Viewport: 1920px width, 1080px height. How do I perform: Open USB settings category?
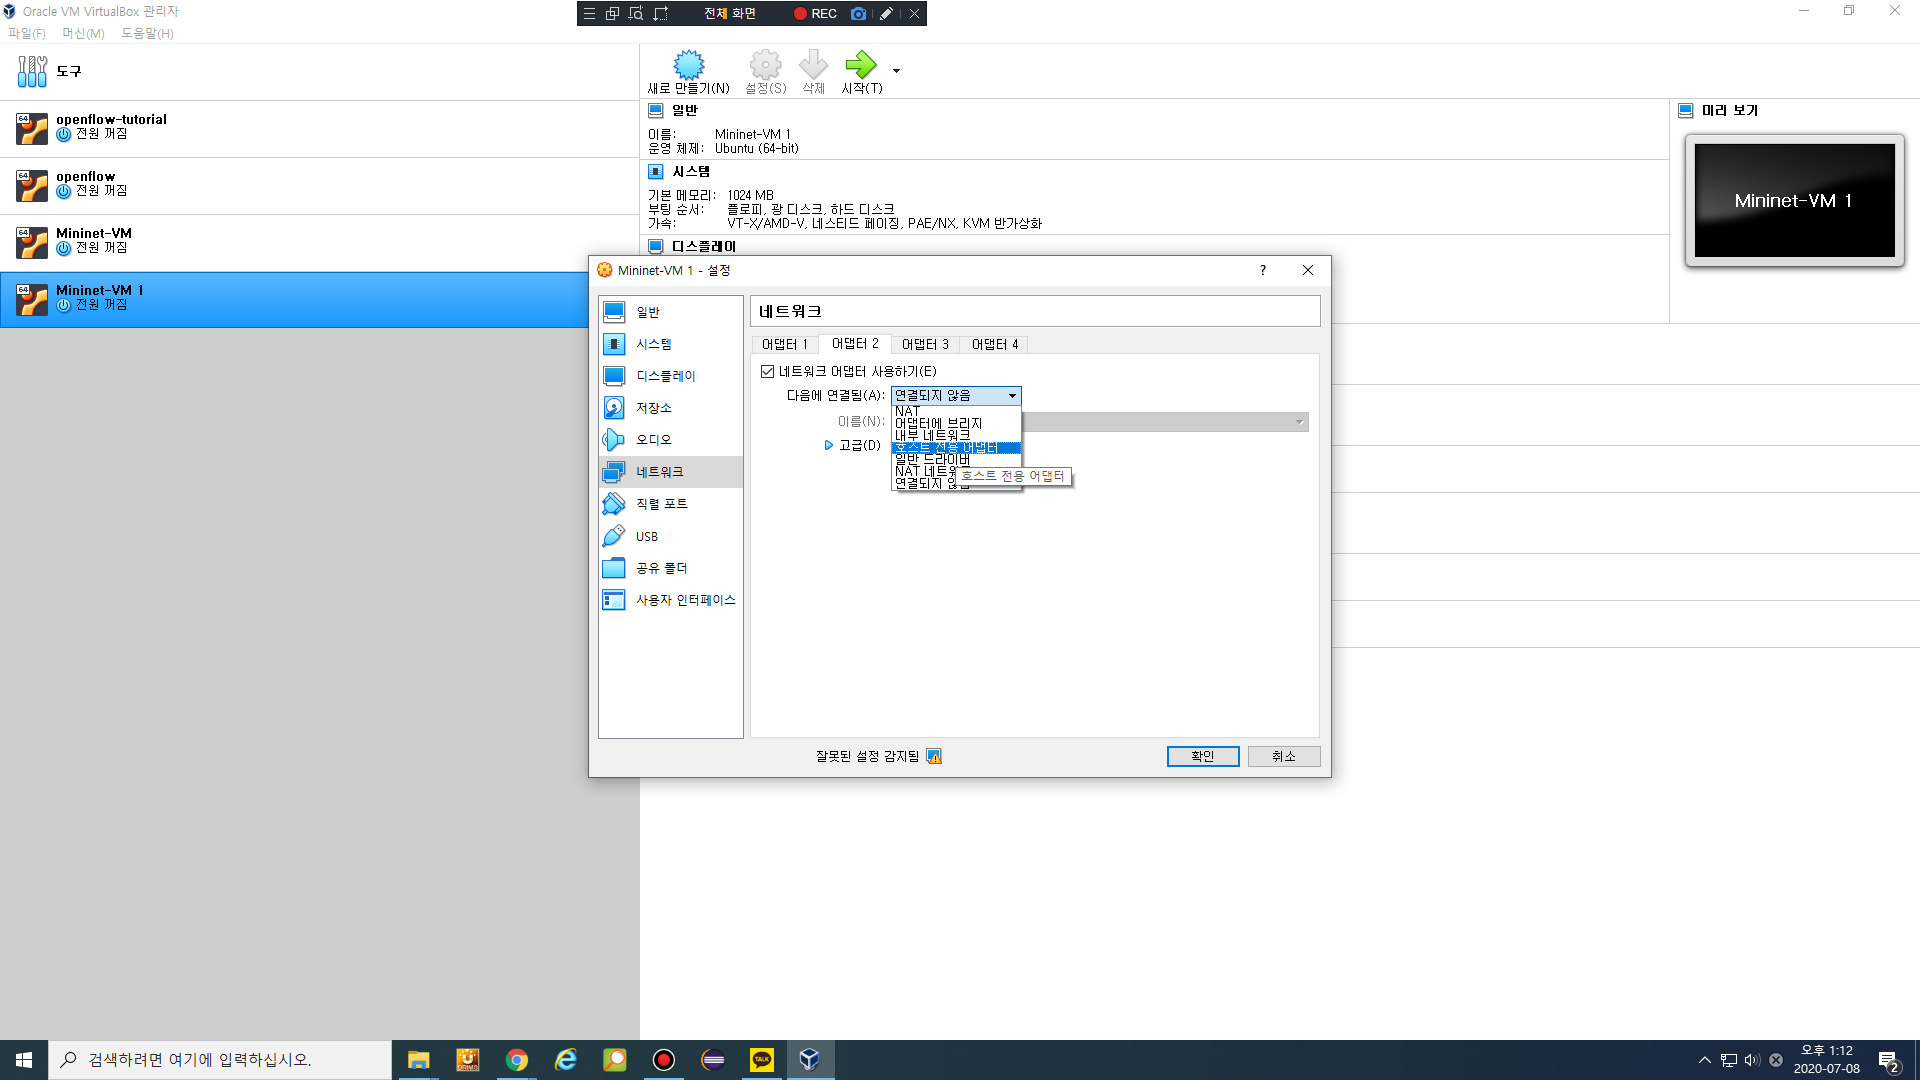[x=671, y=536]
